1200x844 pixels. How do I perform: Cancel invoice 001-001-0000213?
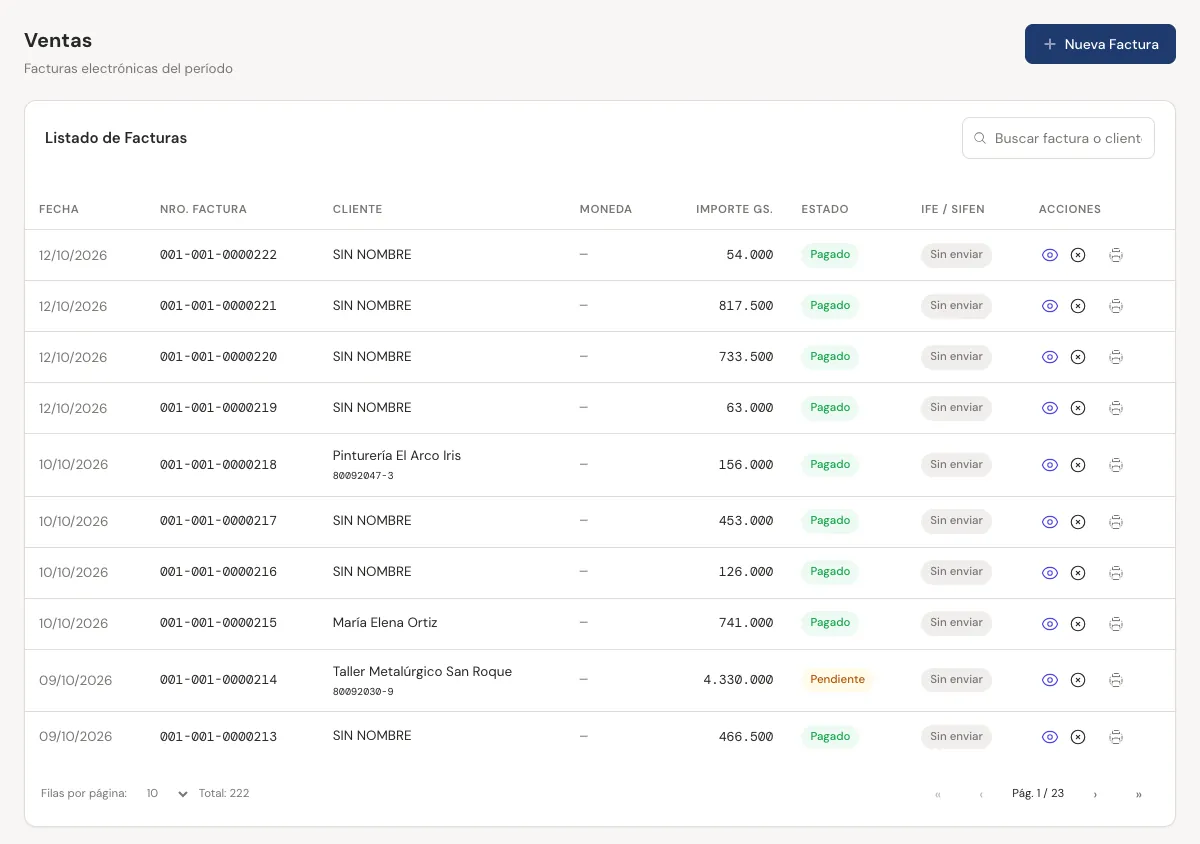coord(1078,737)
